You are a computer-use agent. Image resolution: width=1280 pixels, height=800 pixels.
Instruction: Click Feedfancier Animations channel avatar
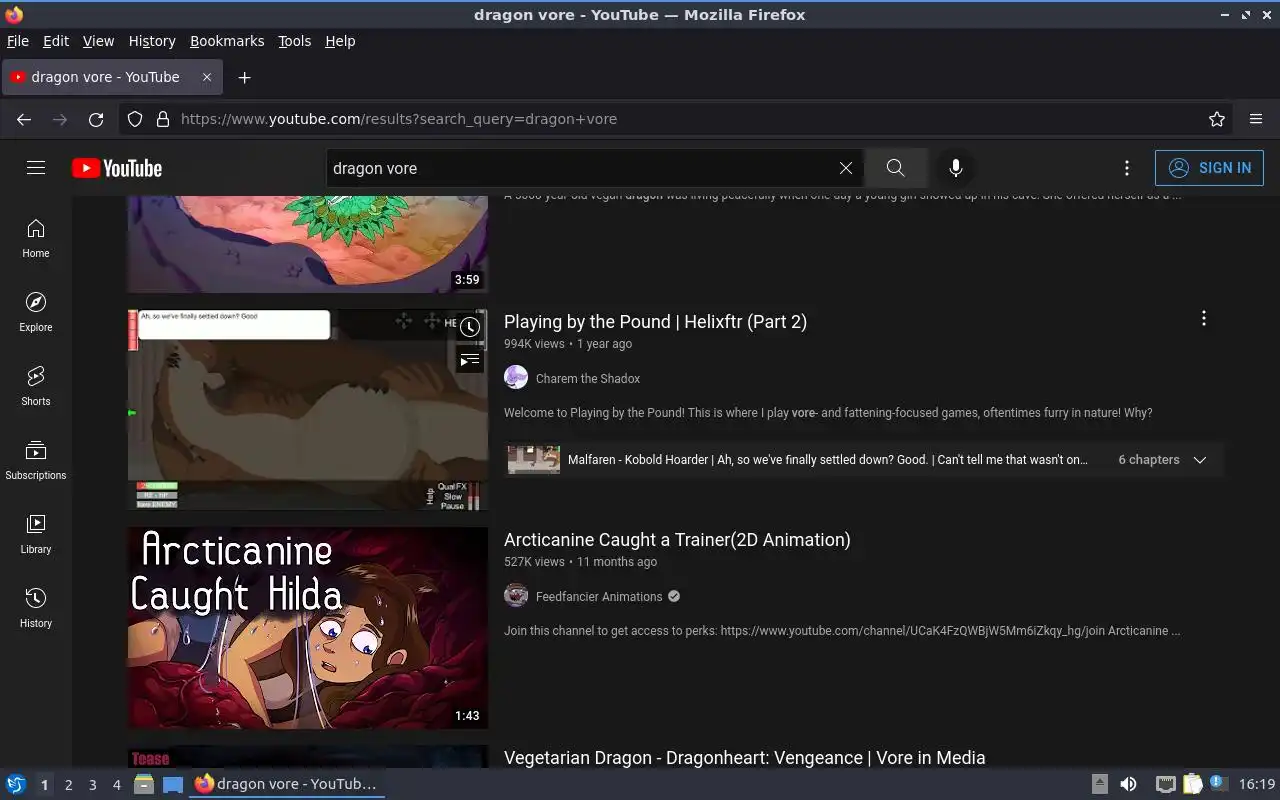pos(516,595)
